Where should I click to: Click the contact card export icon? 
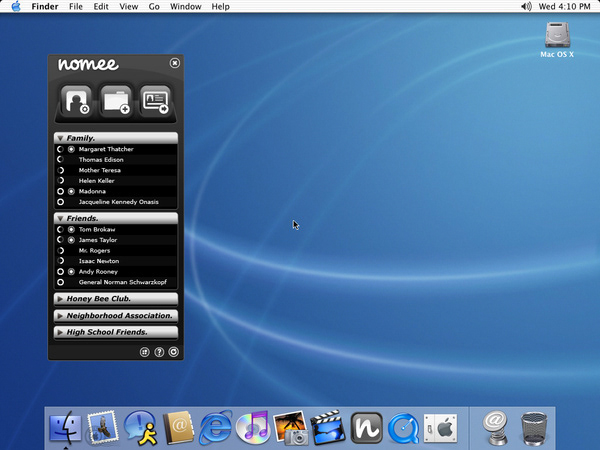coord(155,101)
